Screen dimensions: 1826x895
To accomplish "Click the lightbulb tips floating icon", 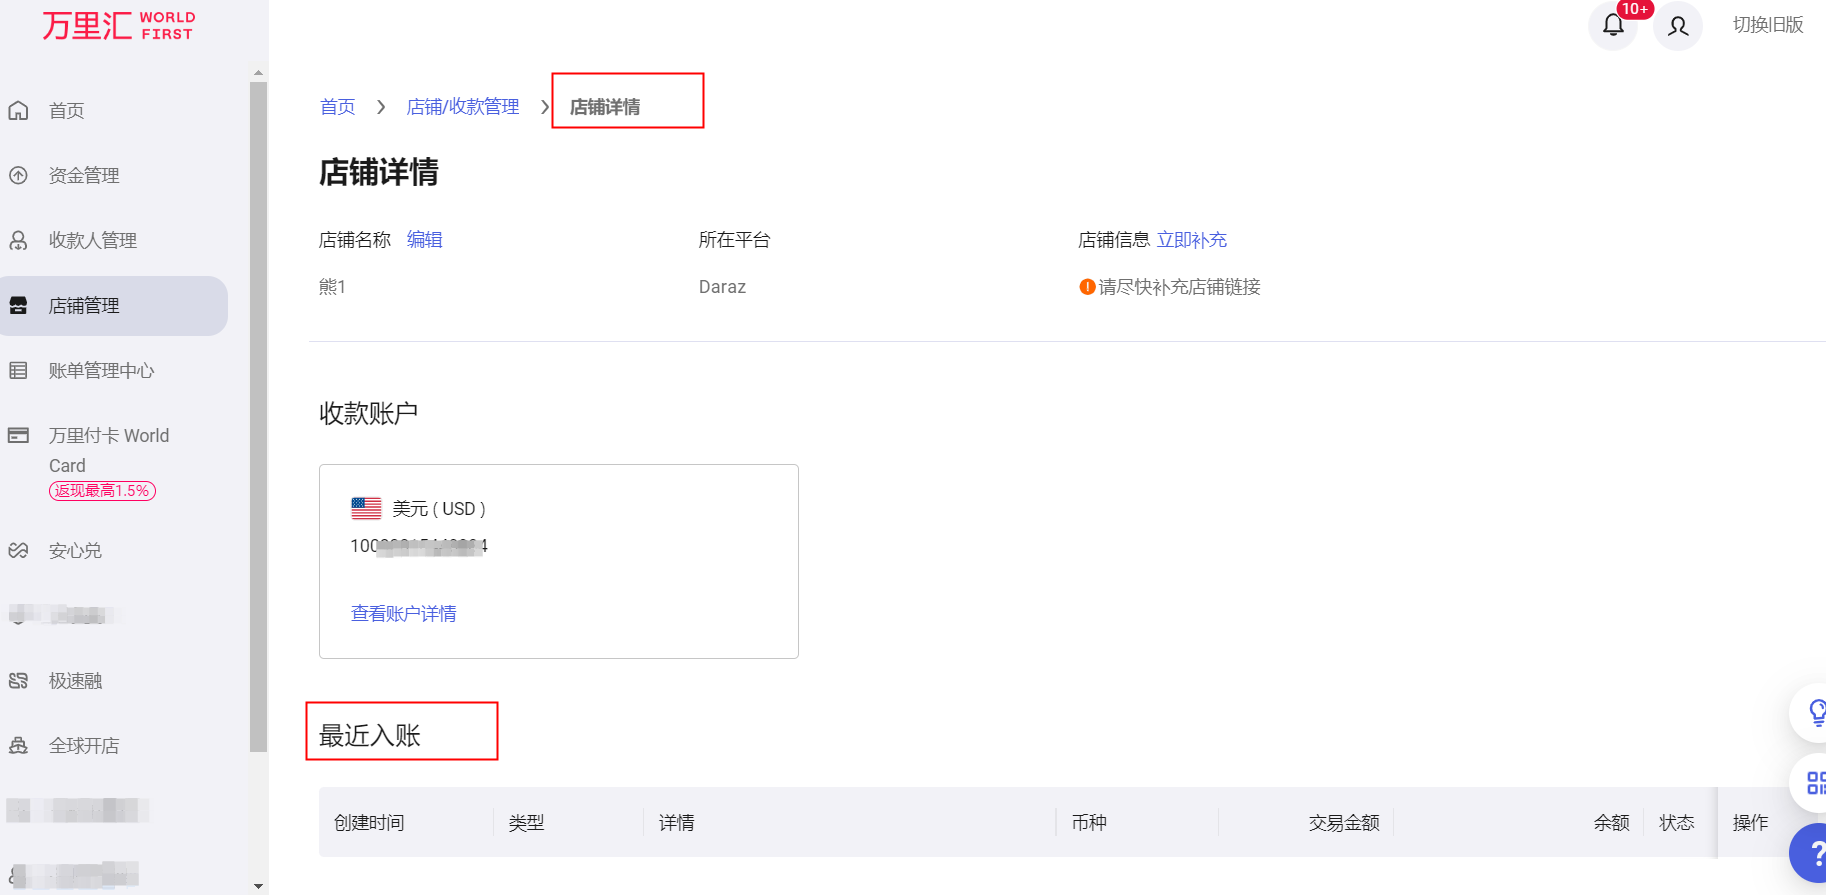I will [1814, 713].
